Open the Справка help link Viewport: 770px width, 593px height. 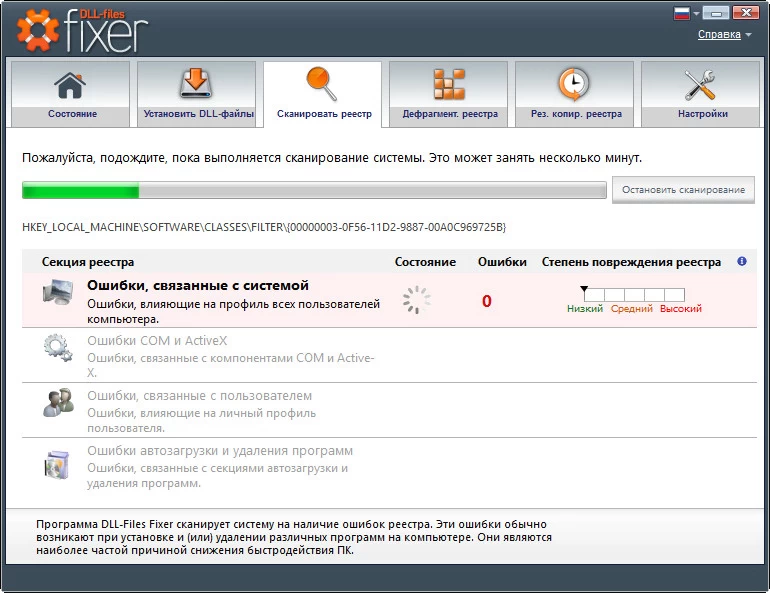pos(719,35)
